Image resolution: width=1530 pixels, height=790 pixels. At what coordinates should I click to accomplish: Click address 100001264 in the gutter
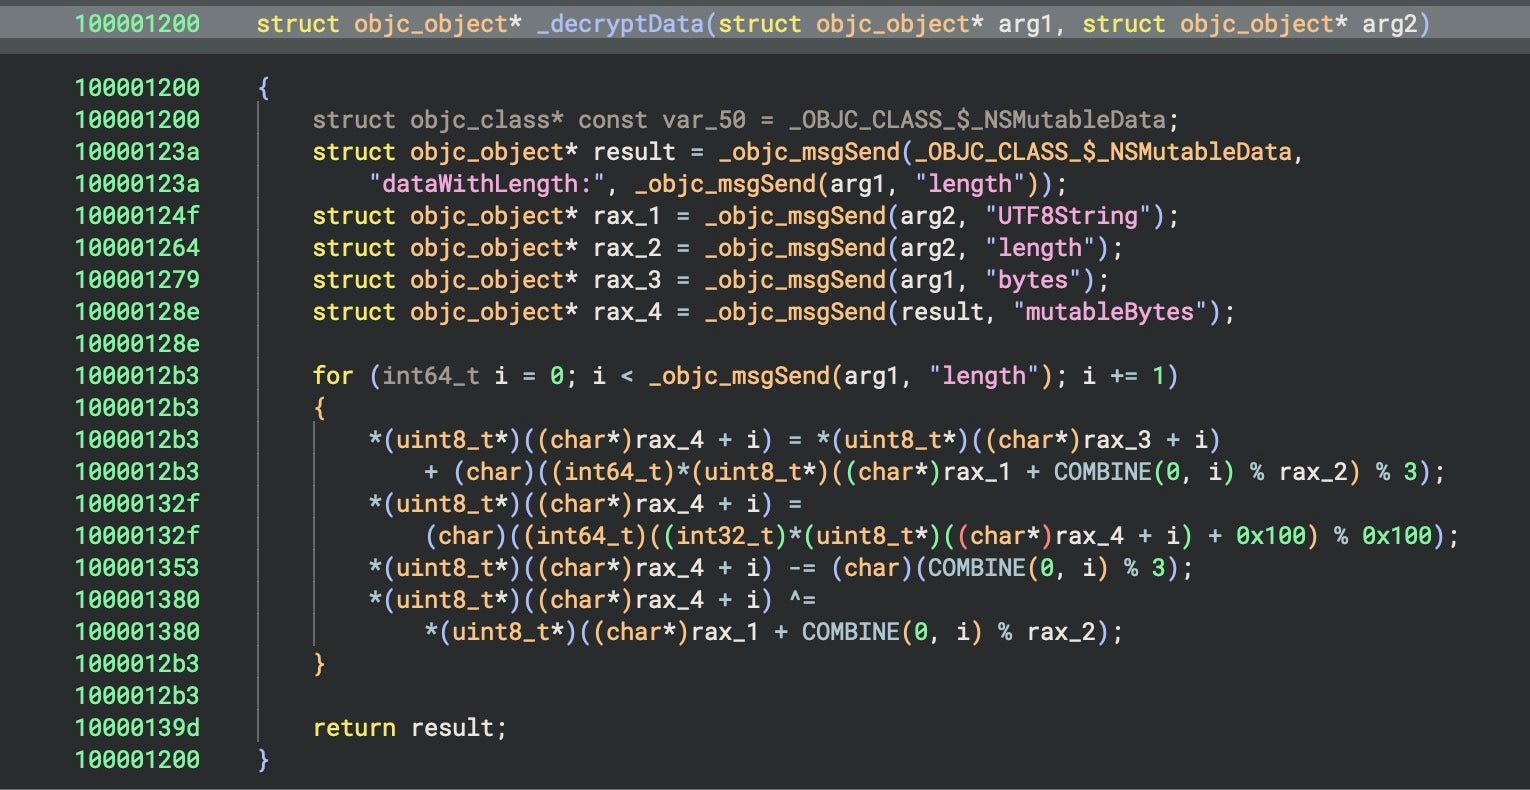[x=137, y=248]
